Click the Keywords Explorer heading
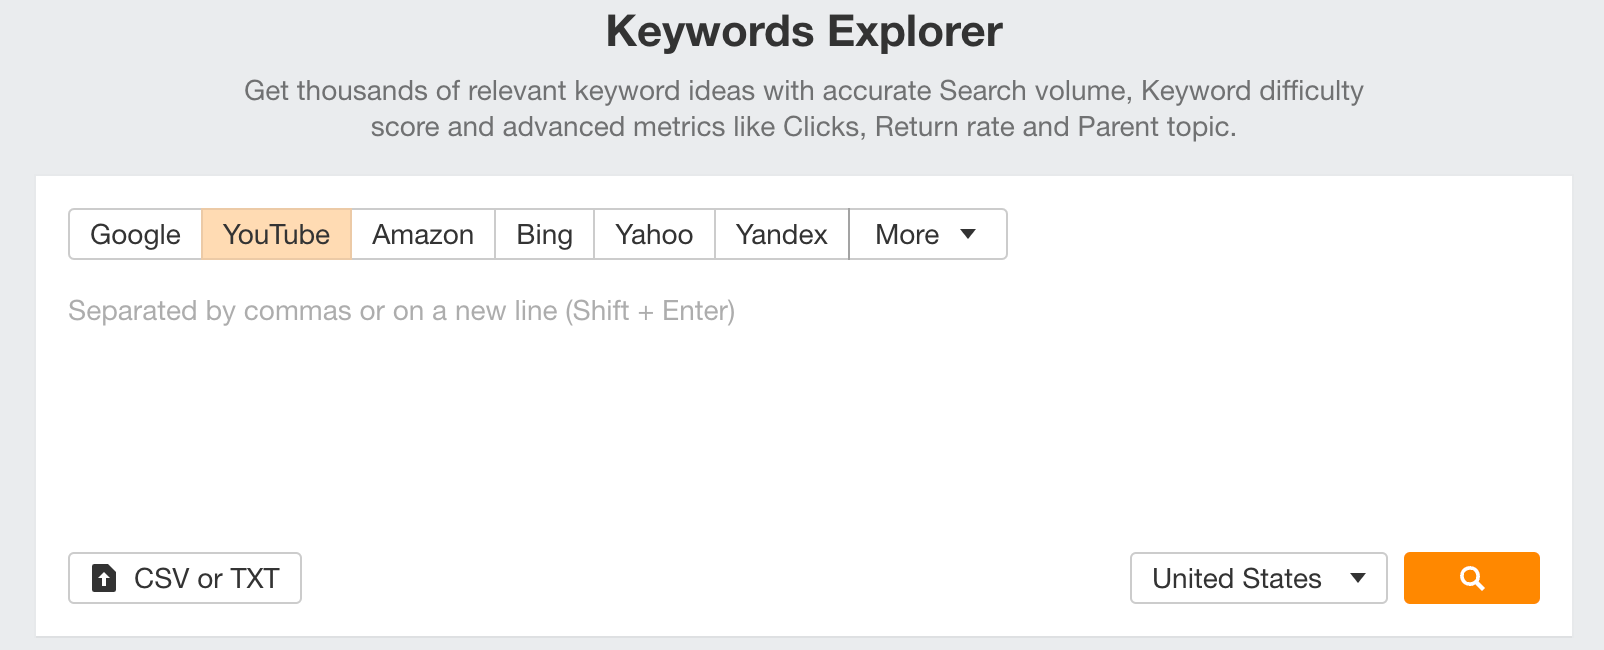Viewport: 1604px width, 650px height. 804,31
